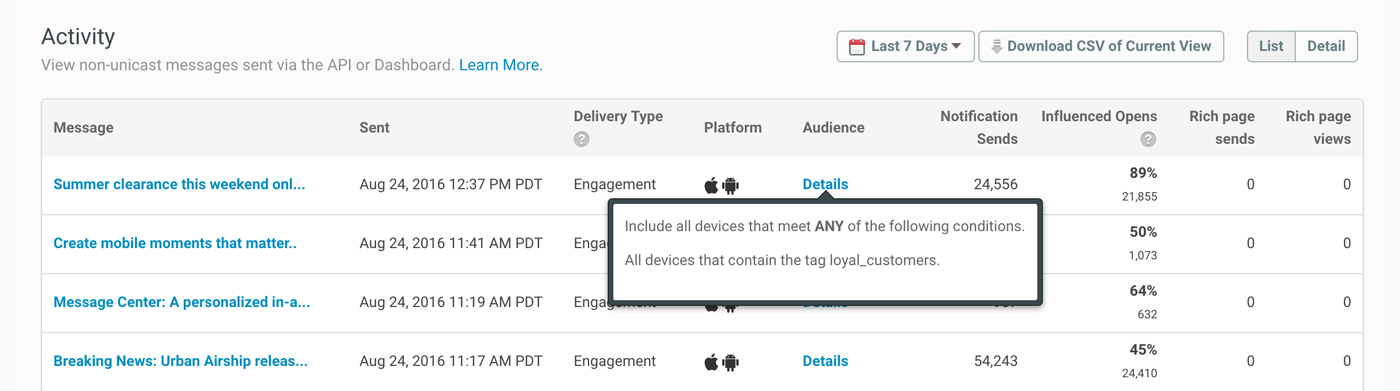Click the 24,410 influenced opens count

(1139, 374)
